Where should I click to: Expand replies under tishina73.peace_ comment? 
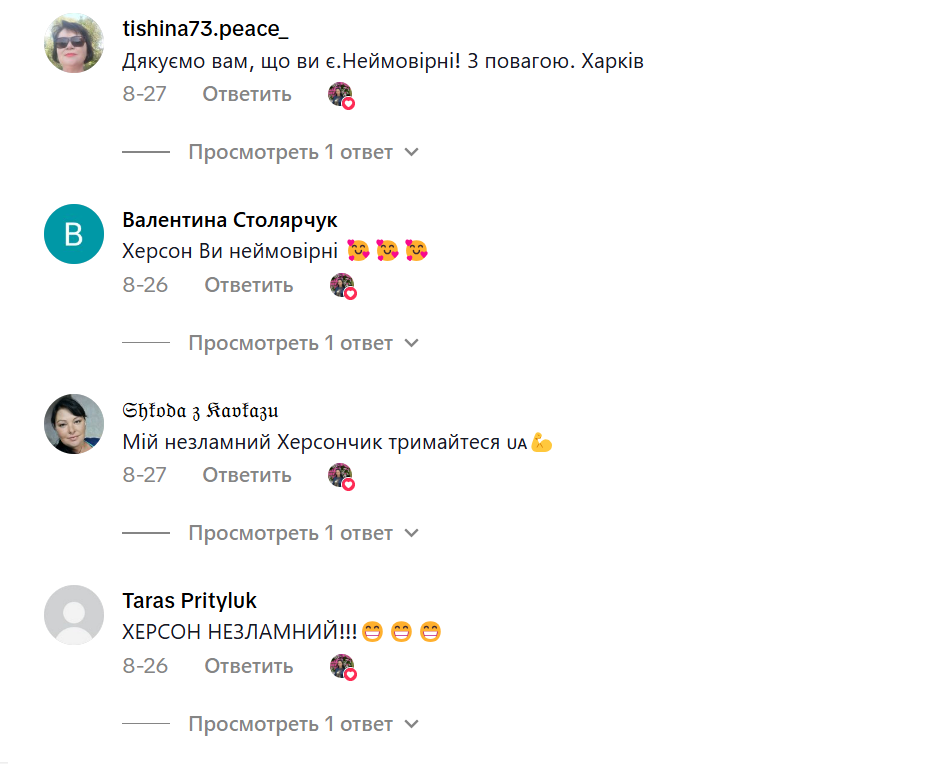click(x=303, y=153)
